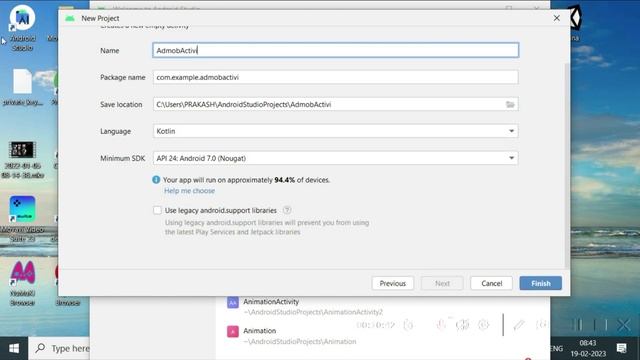Open Android Studio desktop shortcut
Screen dimensions: 640x360
(x=22, y=28)
